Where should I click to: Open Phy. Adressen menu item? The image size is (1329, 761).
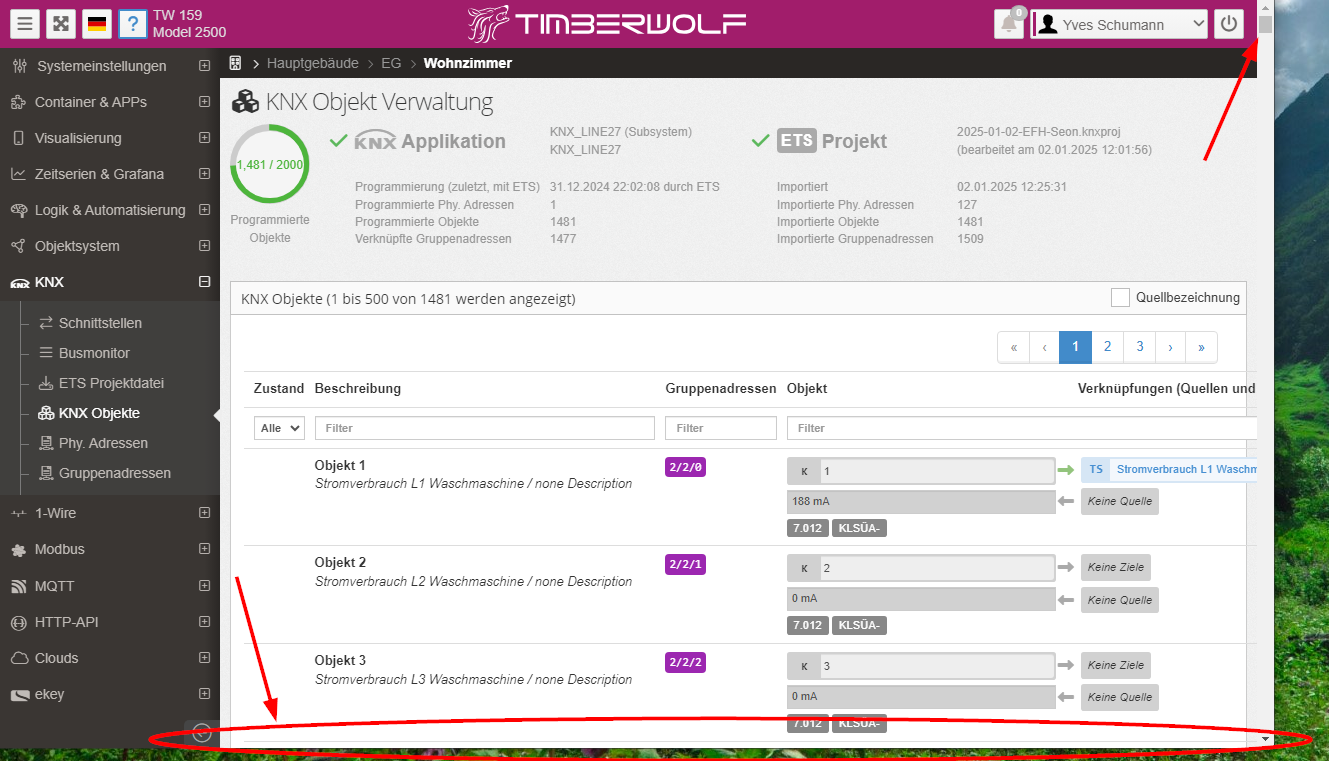(103, 443)
